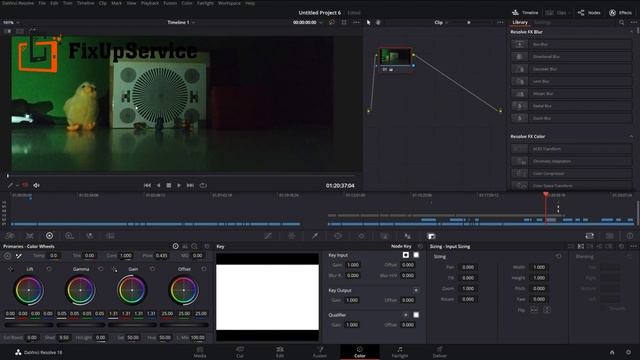Viewport: 640px width, 360px height.
Task: Select the Library tab
Action: tap(520, 22)
